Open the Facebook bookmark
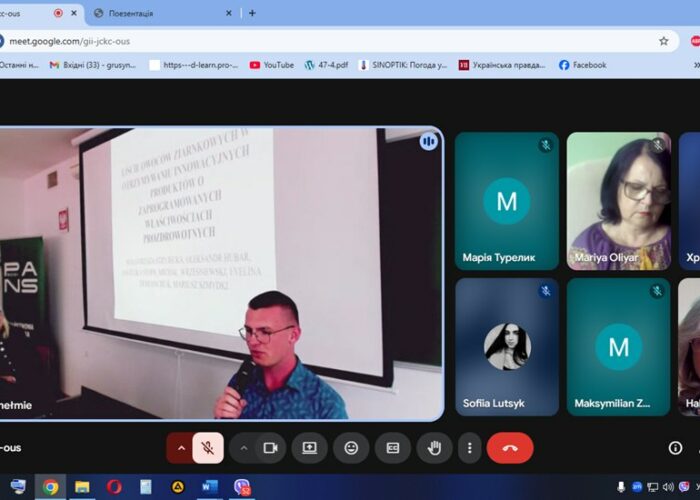 click(x=582, y=65)
